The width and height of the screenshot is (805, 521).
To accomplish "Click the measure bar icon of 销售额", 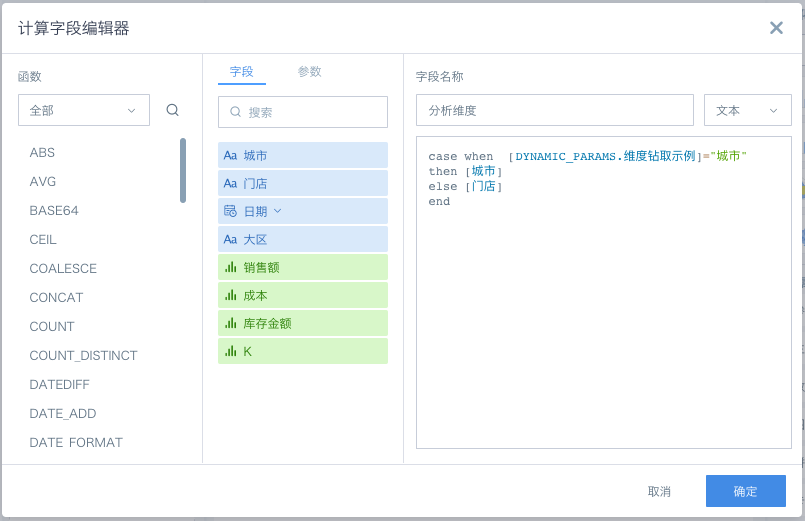I will pos(231,267).
